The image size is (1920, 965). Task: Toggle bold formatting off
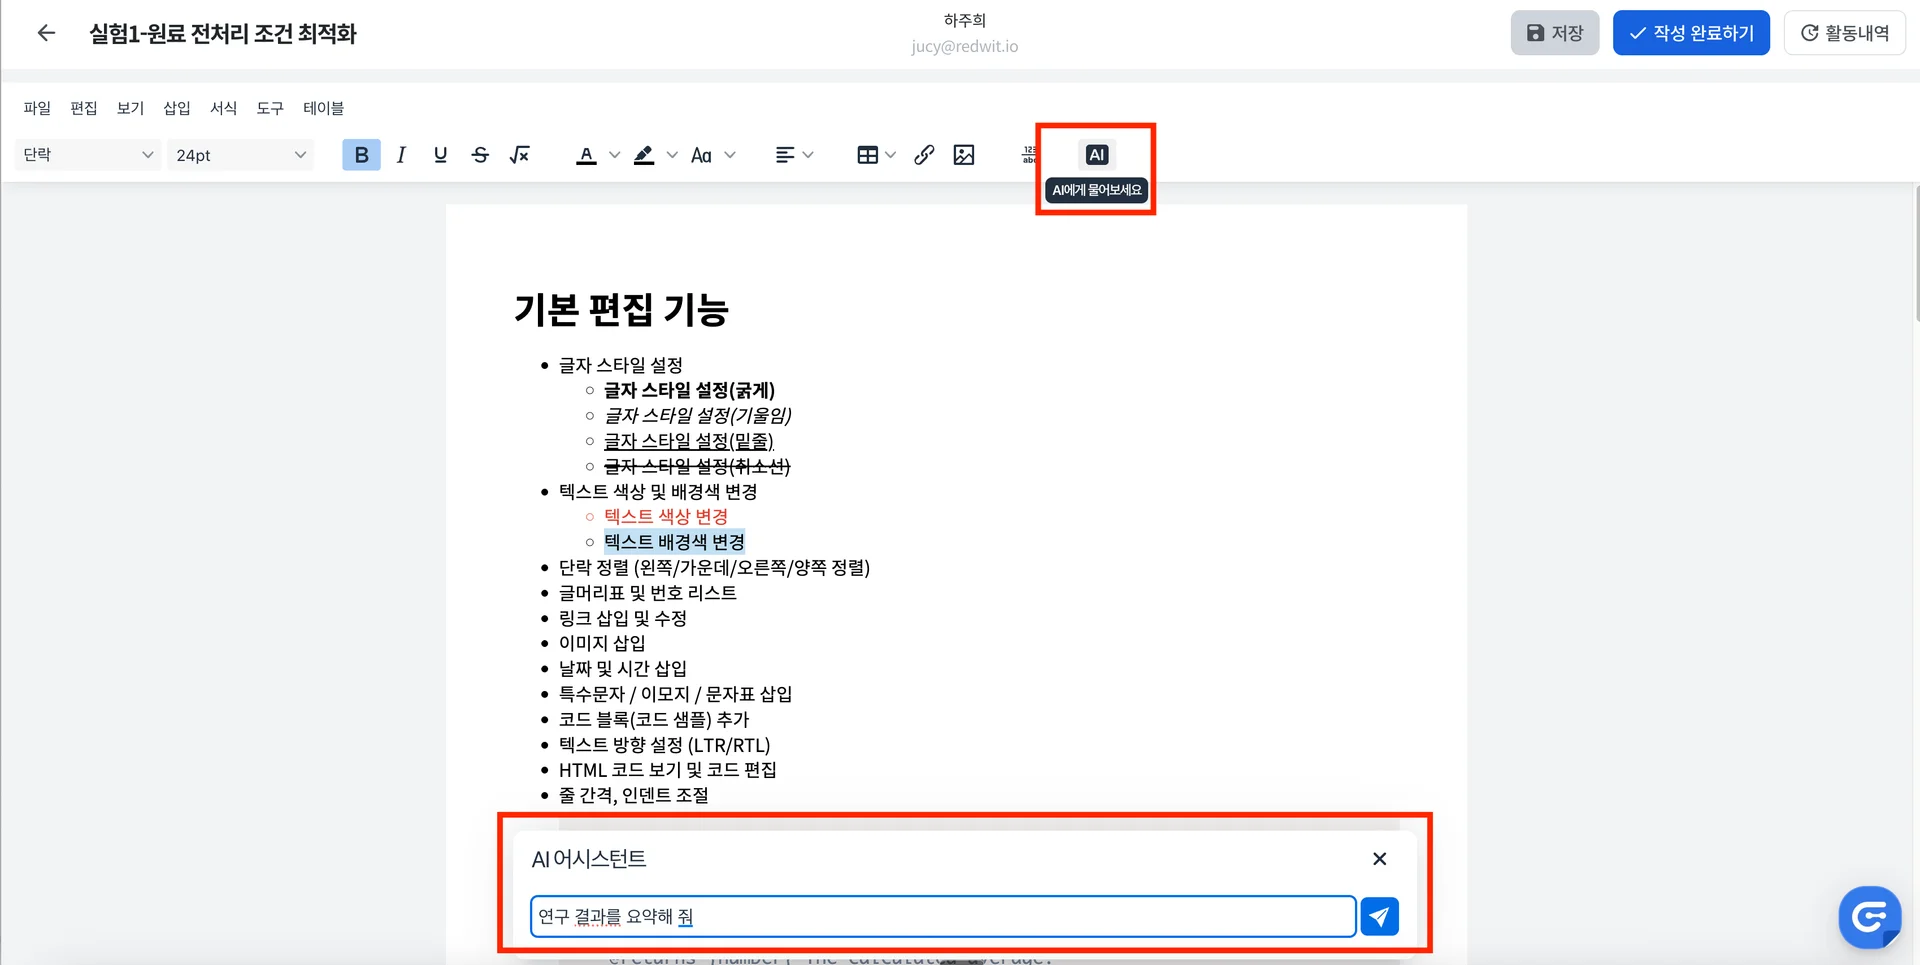[361, 155]
